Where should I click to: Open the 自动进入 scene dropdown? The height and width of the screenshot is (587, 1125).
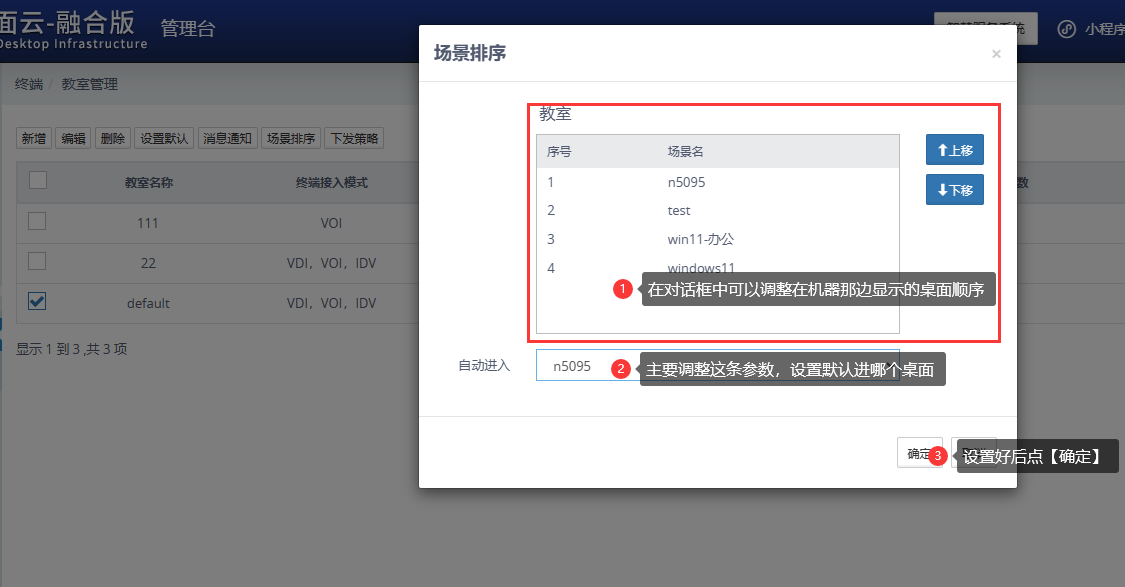click(585, 366)
